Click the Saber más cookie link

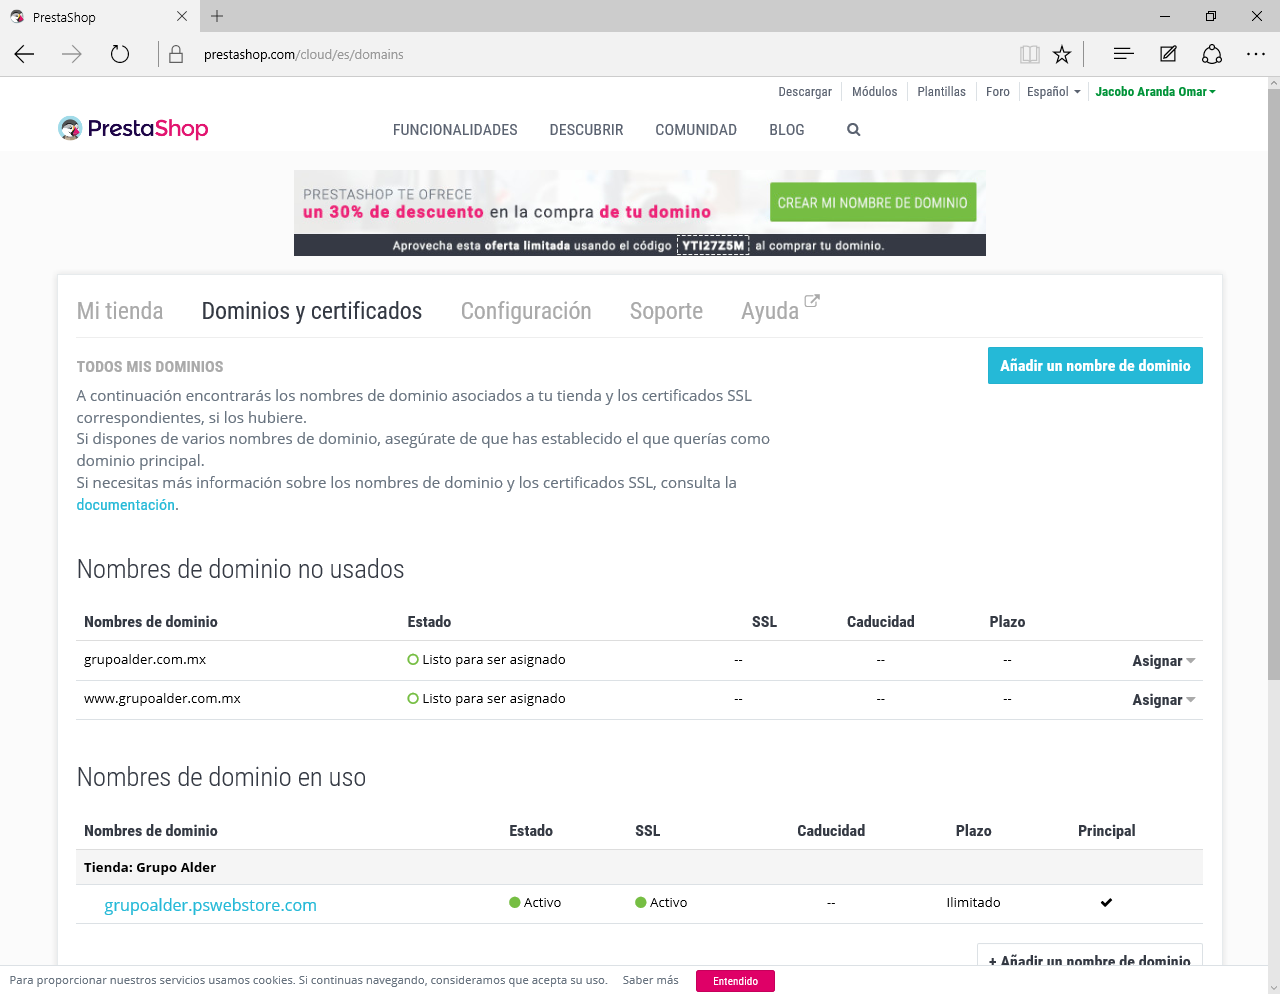(651, 980)
